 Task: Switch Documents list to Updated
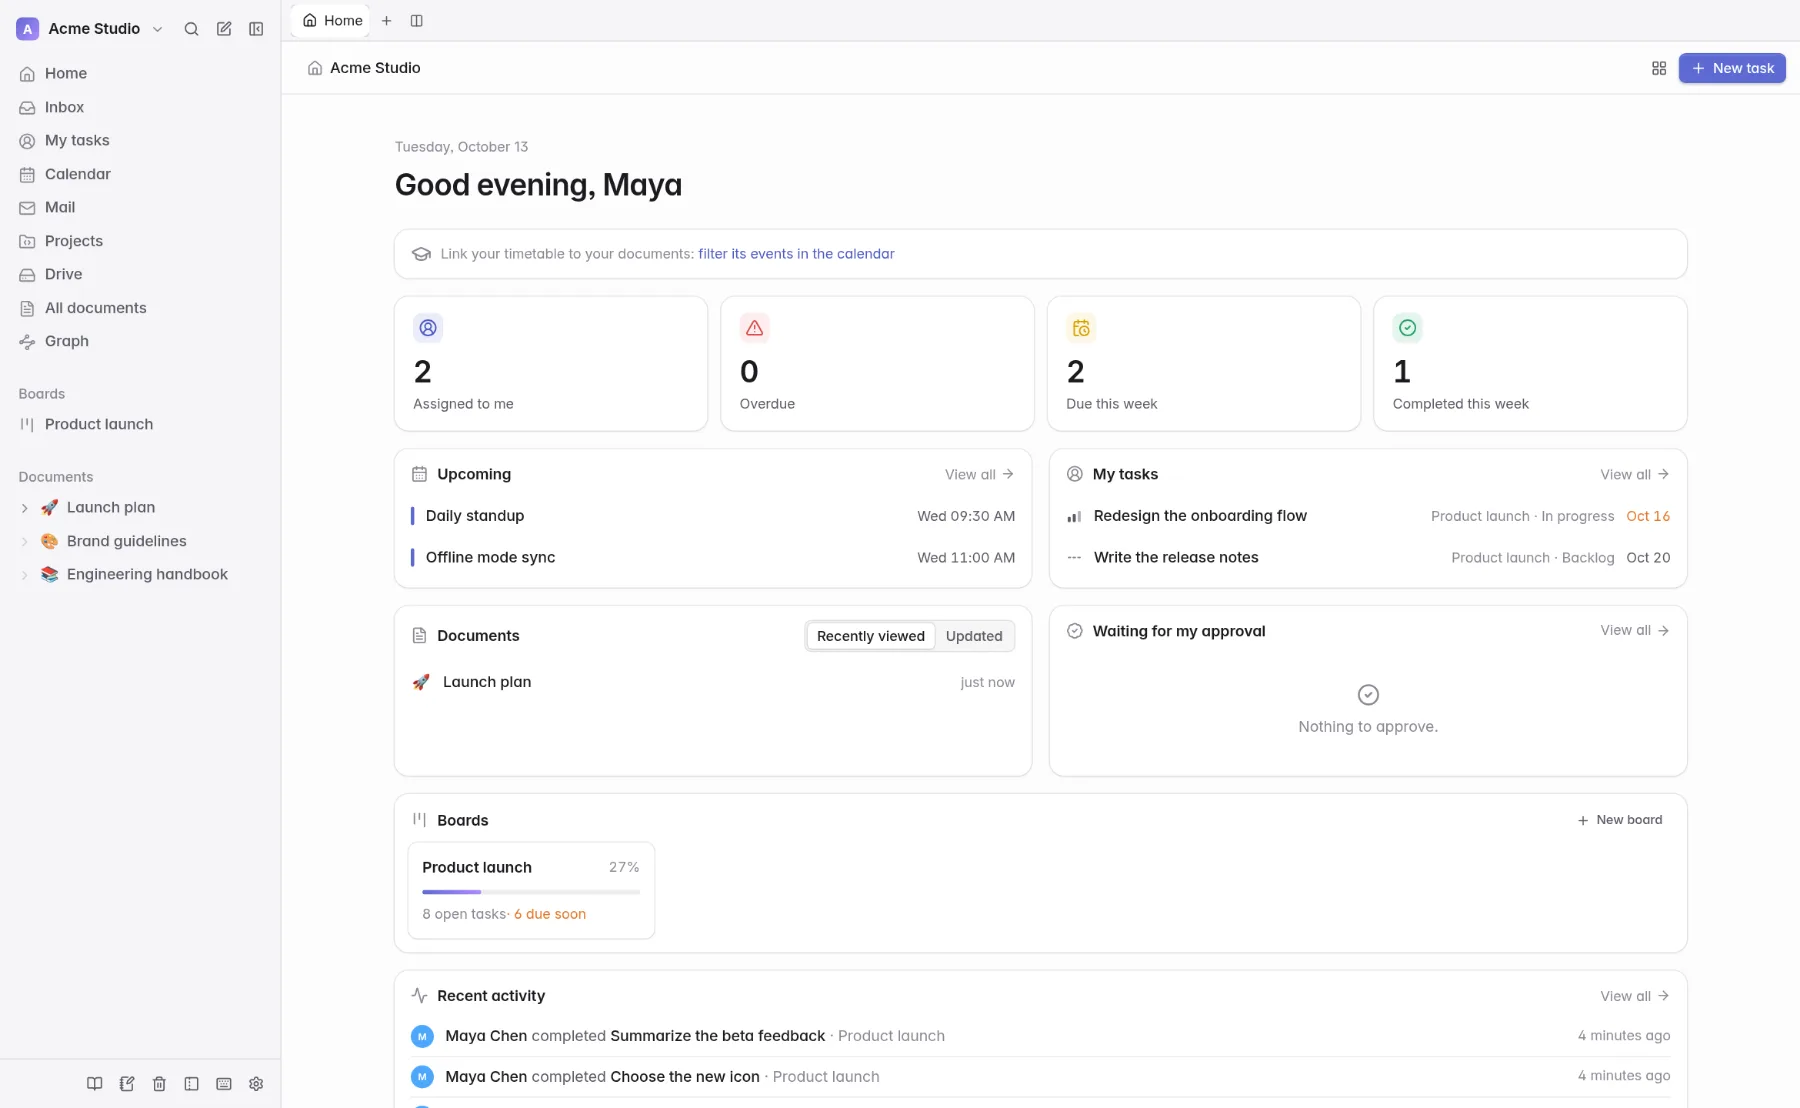click(x=974, y=636)
